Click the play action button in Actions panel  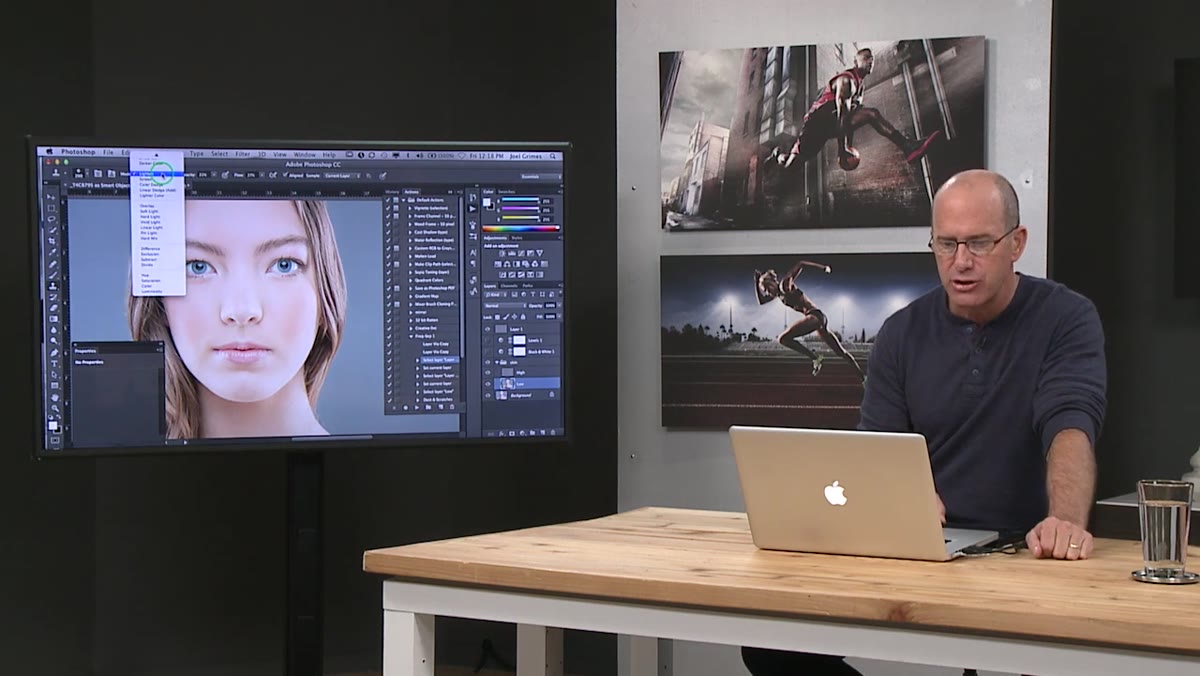[417, 407]
